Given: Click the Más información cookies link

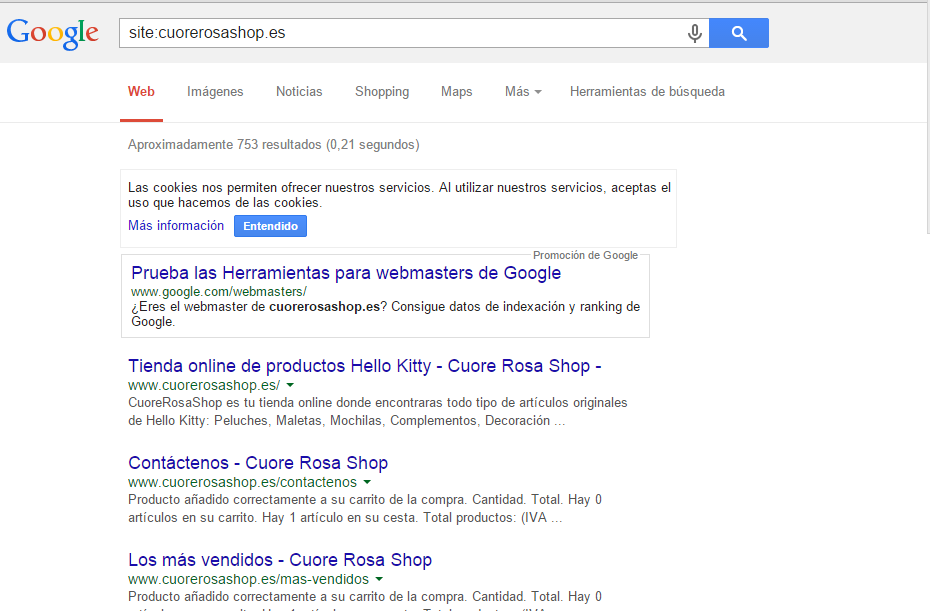Looking at the screenshot, I should pos(176,225).
